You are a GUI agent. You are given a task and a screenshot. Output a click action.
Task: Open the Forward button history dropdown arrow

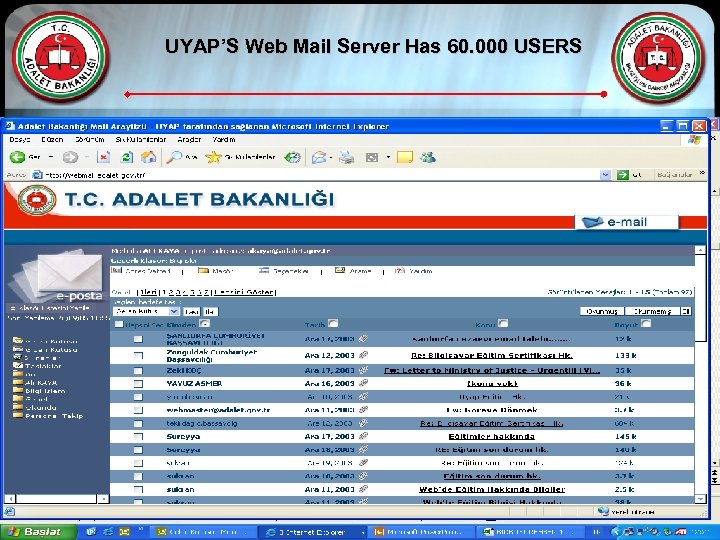tap(86, 158)
